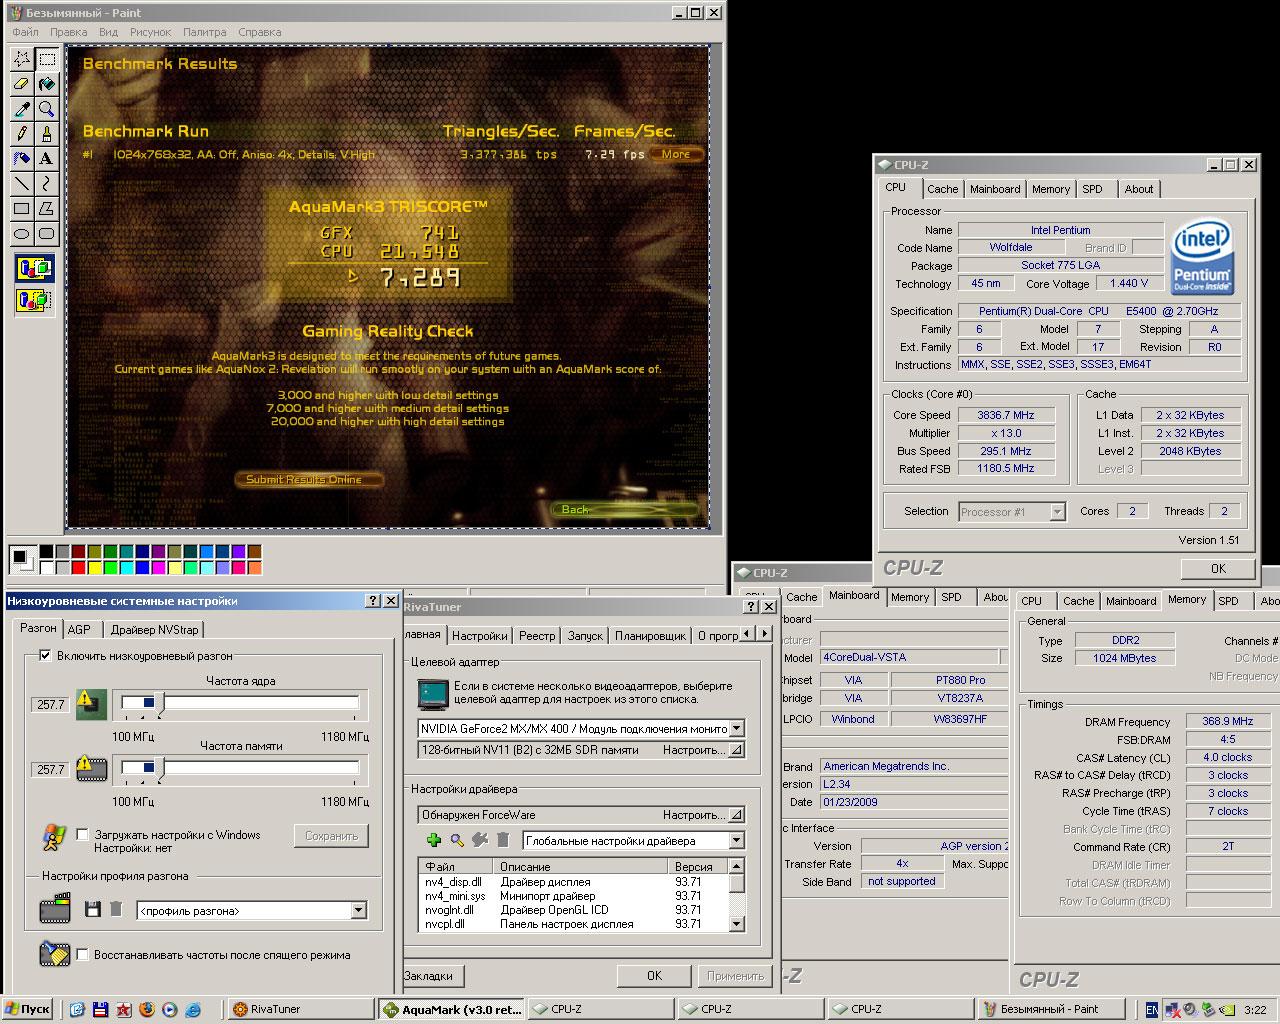The image size is (1280, 1024).
Task: Open the 'Драйвер NVStrap' tab
Action: [155, 630]
